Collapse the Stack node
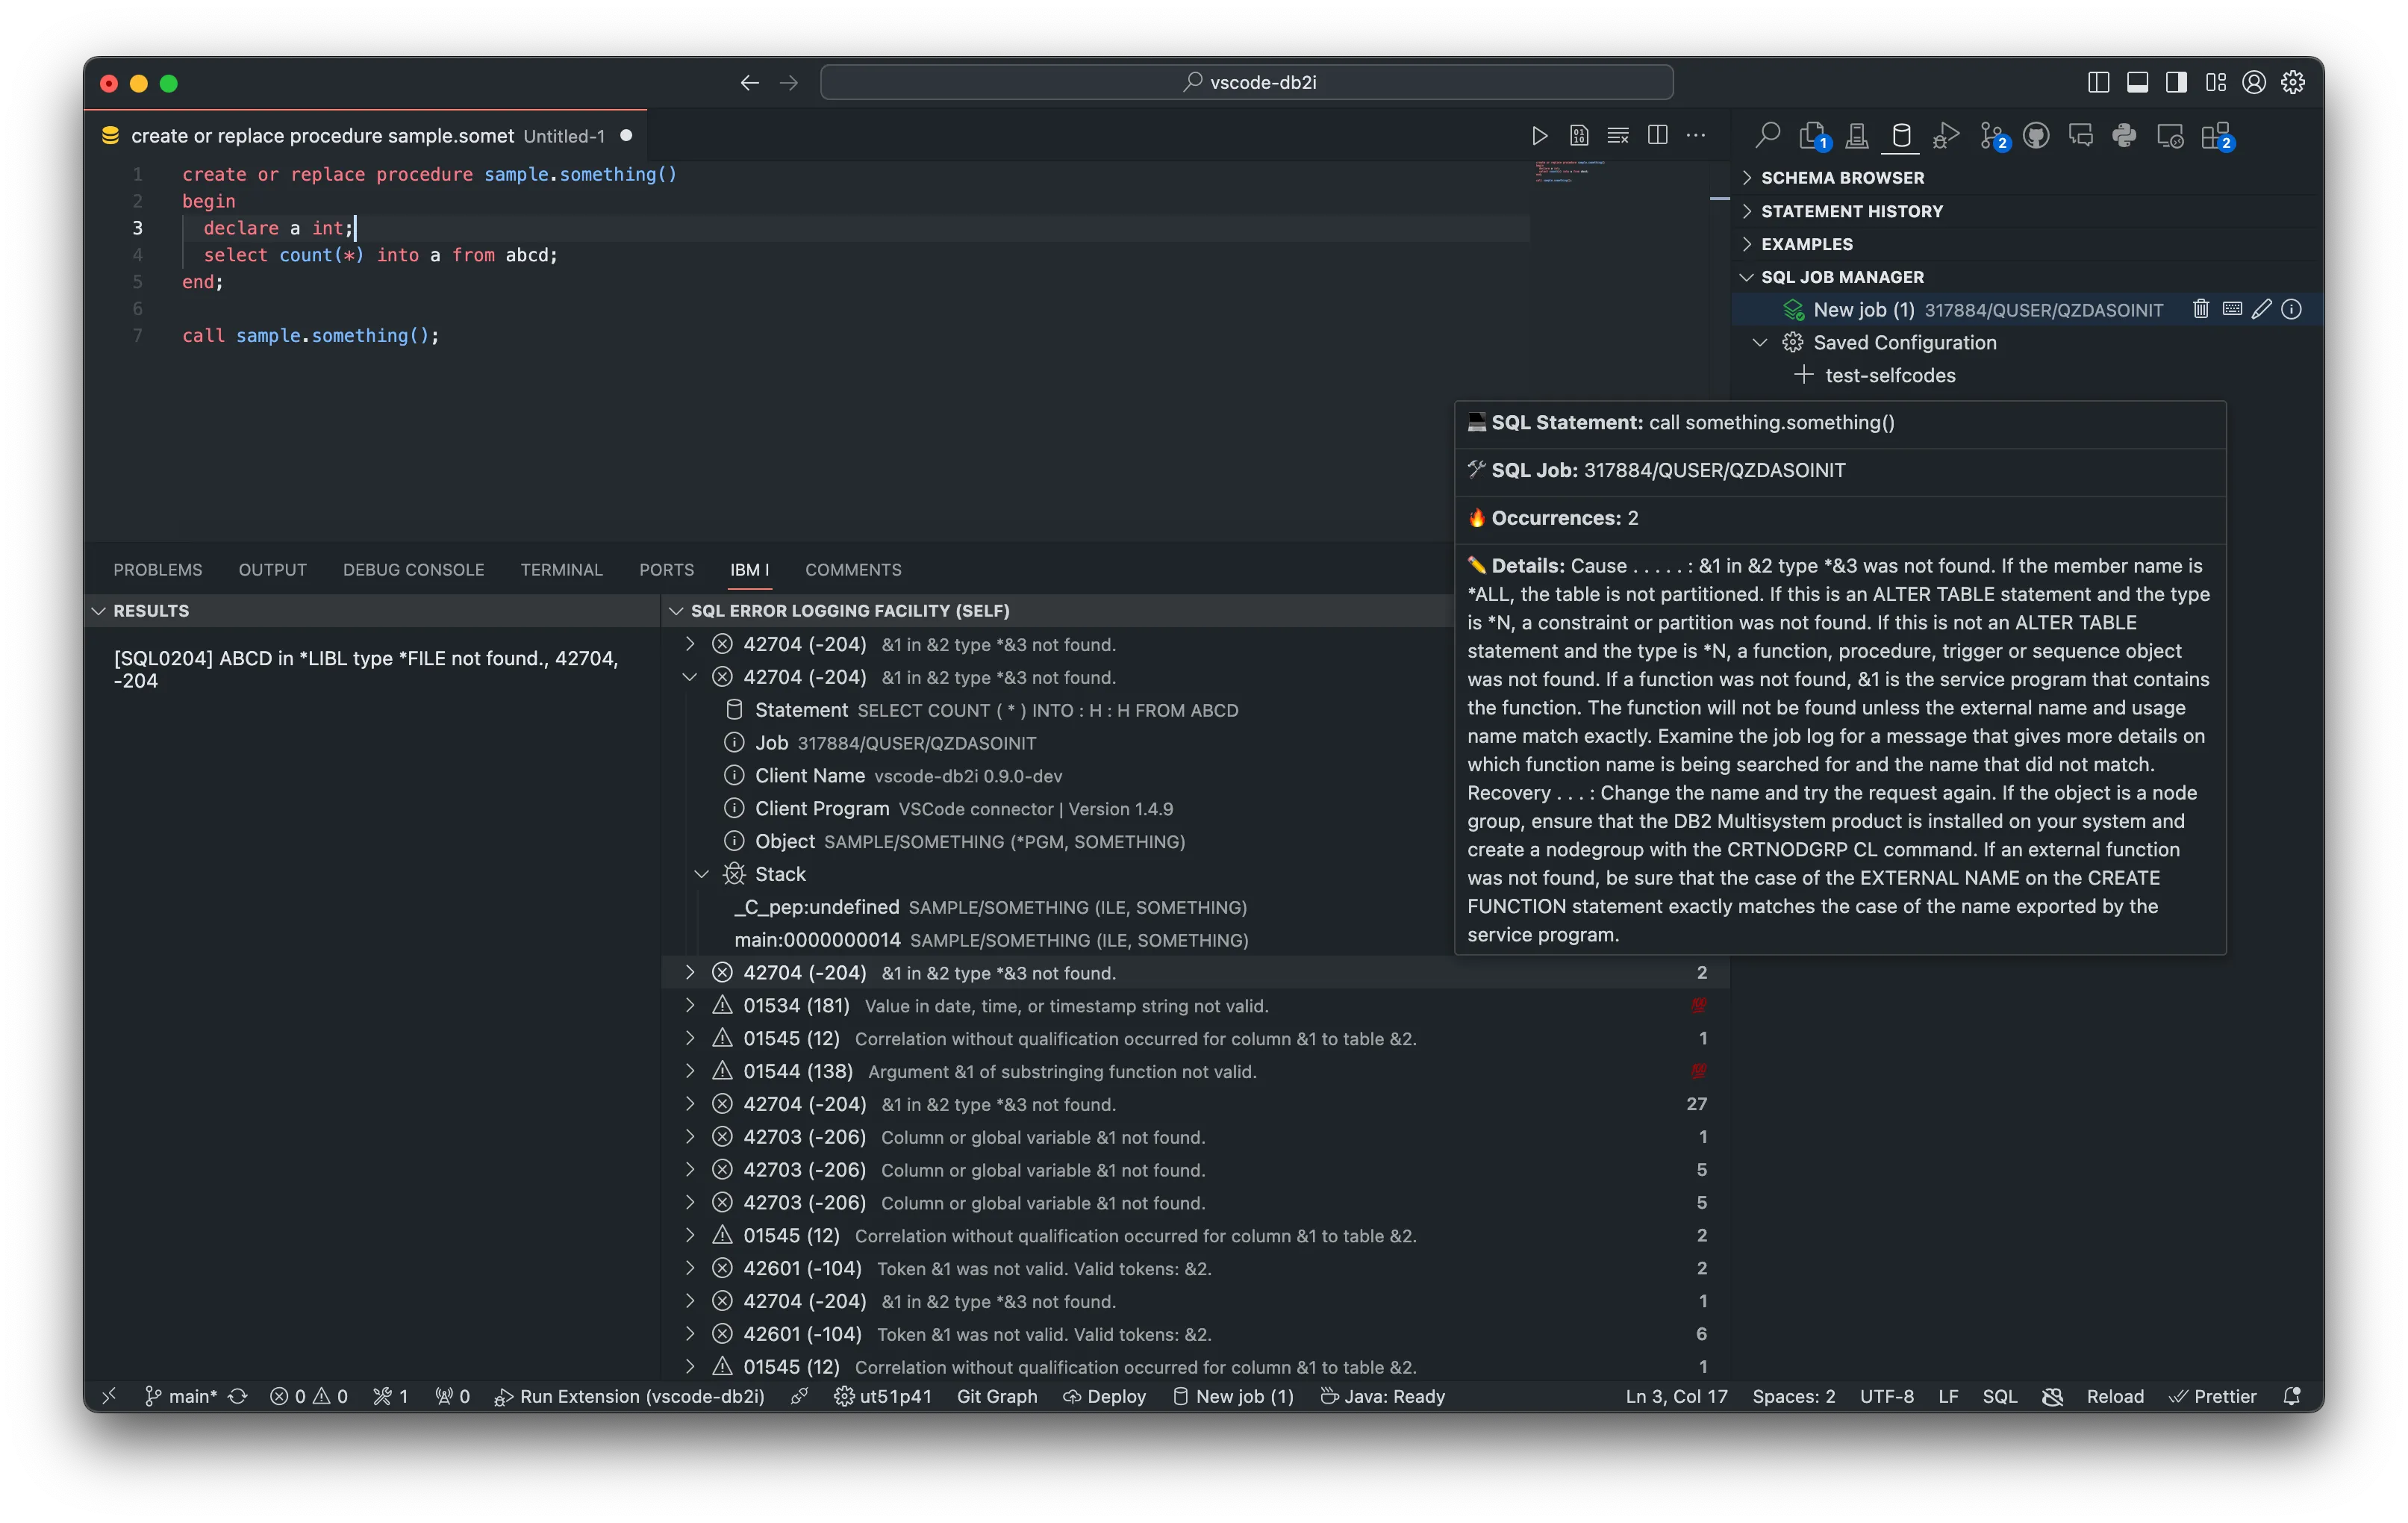 701,874
